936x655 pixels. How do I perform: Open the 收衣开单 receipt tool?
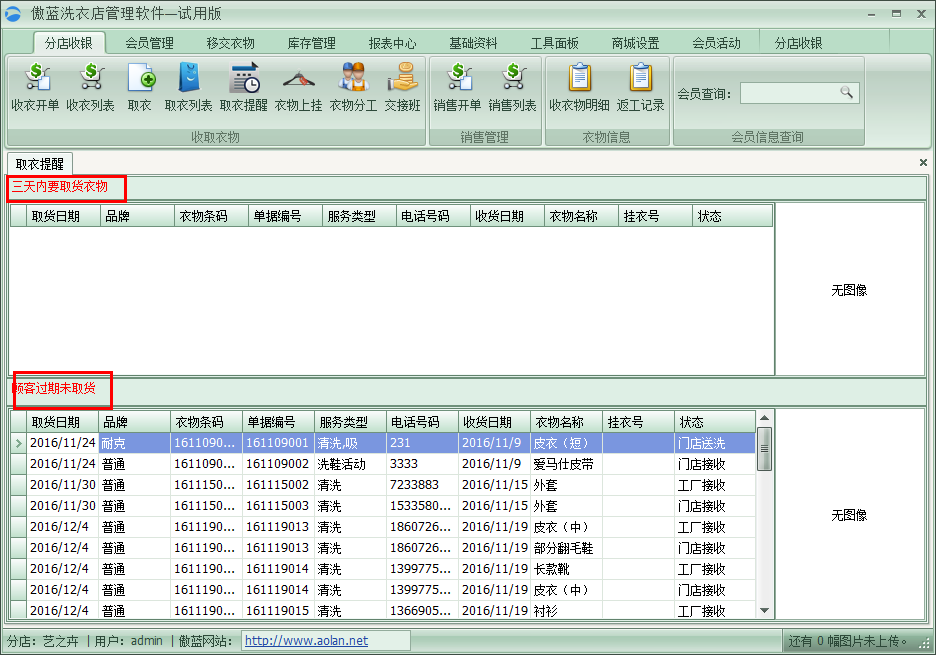(x=35, y=86)
